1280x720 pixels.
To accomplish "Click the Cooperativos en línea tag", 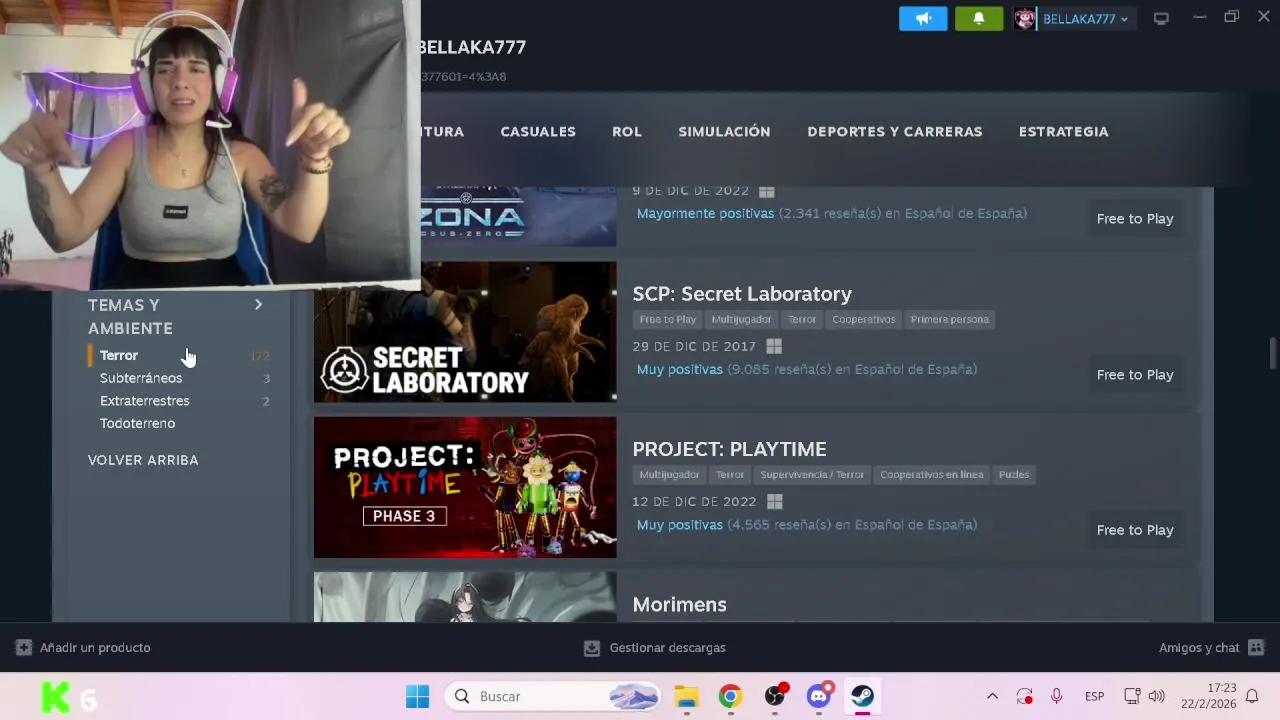I will 932,475.
